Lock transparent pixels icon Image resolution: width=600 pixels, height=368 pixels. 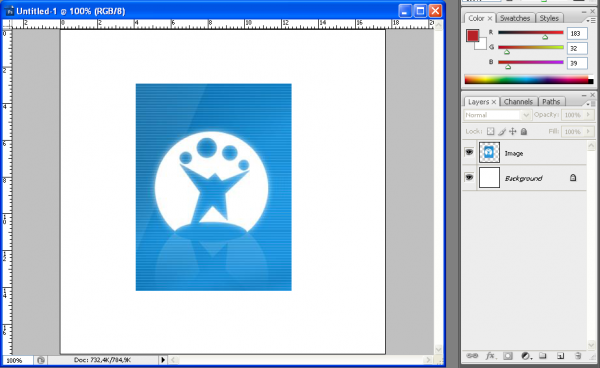(x=490, y=132)
